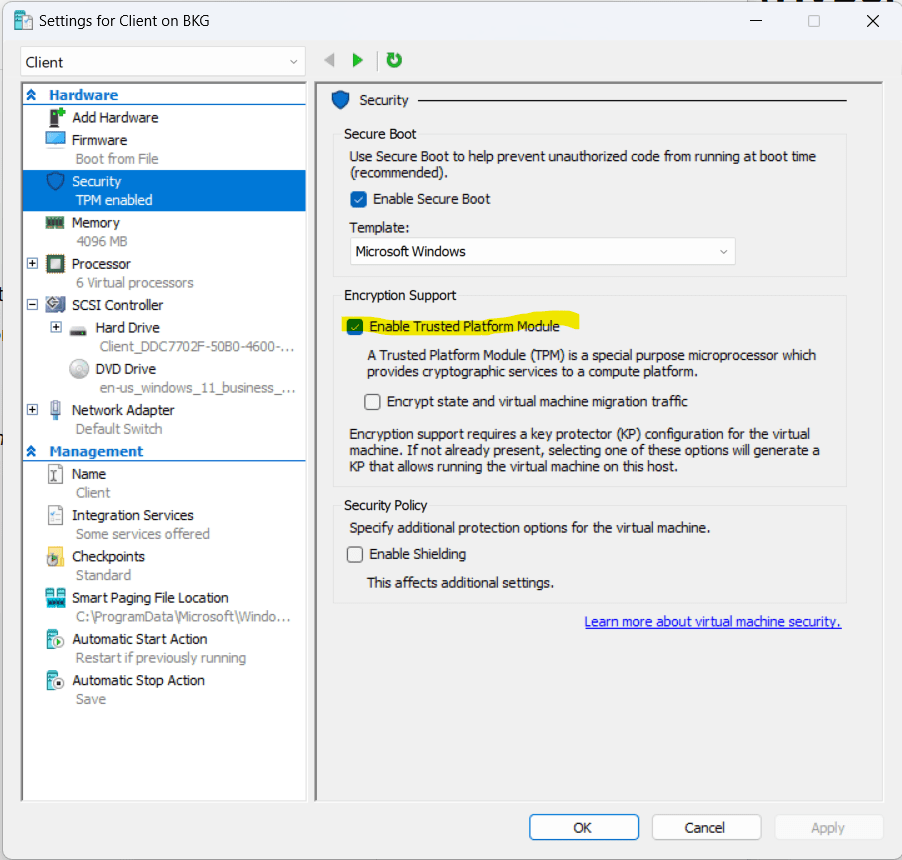This screenshot has height=860, width=902.
Task: Select Integration Services in the Management list
Action: click(x=132, y=515)
